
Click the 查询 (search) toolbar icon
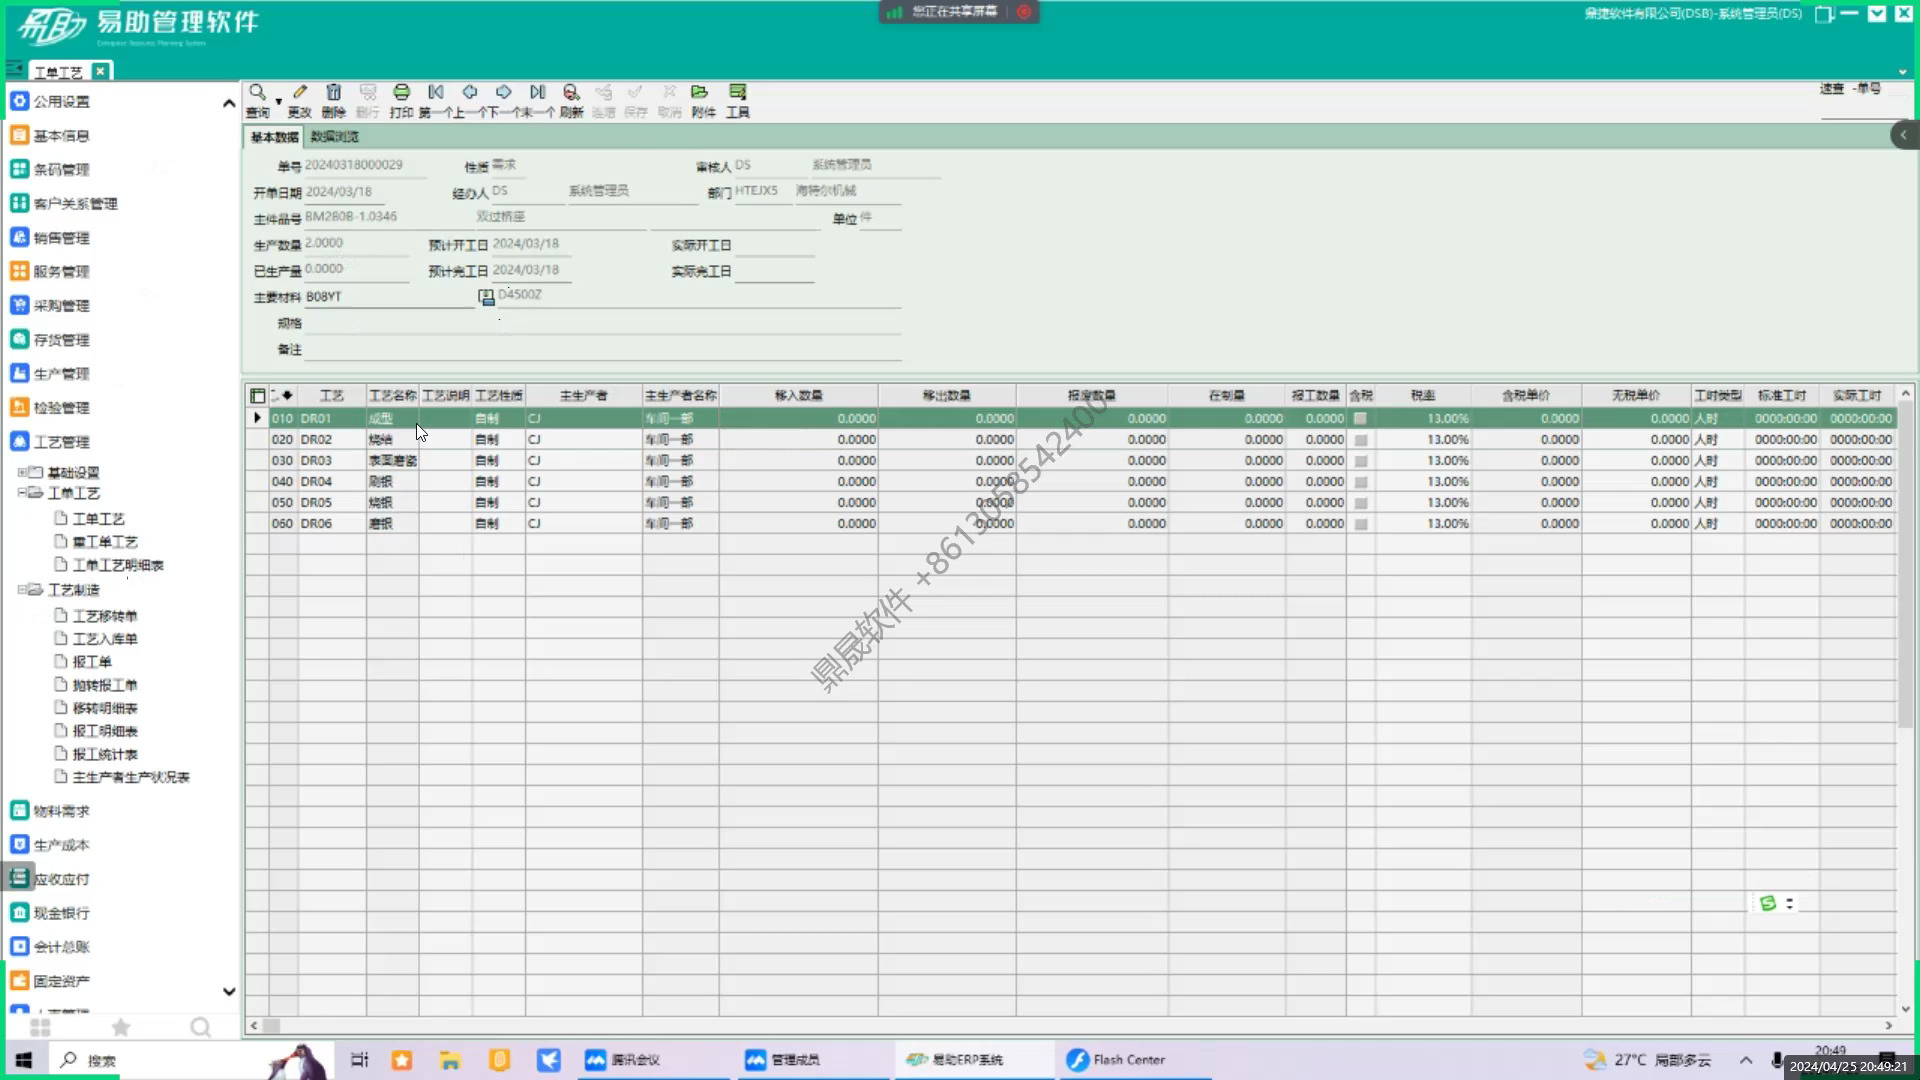point(257,92)
